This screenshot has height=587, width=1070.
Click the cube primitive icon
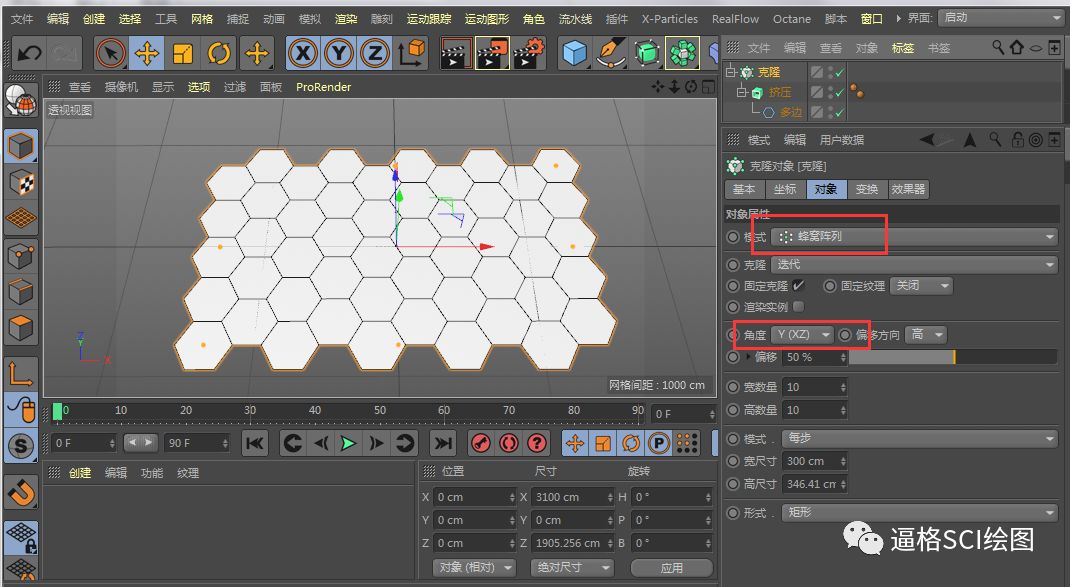(x=575, y=53)
